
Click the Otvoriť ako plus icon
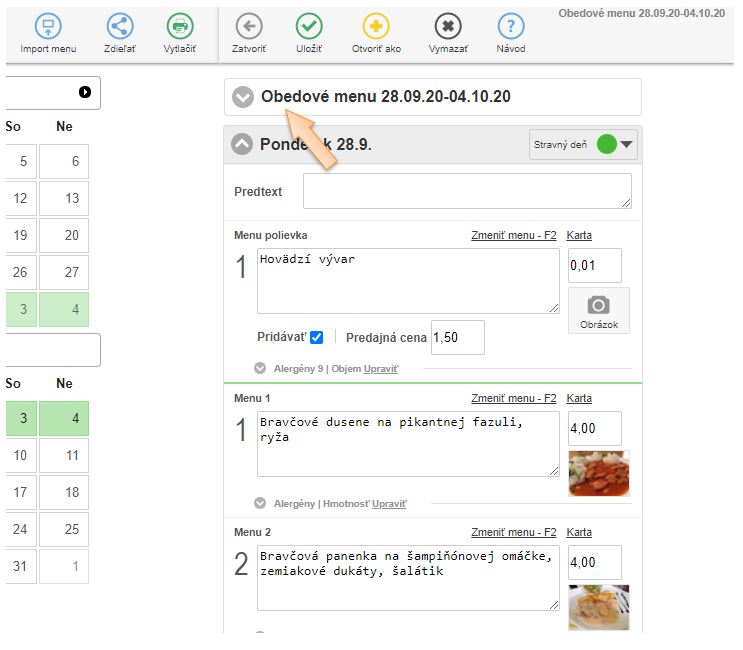coord(376,27)
